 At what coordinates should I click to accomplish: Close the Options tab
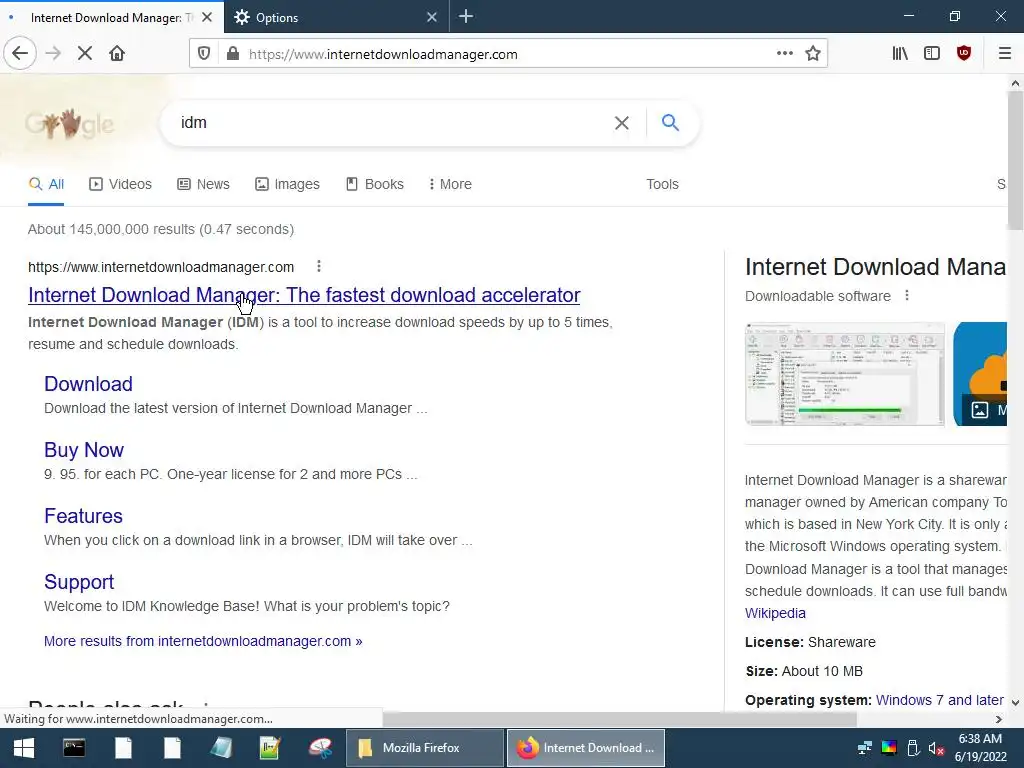pos(432,17)
